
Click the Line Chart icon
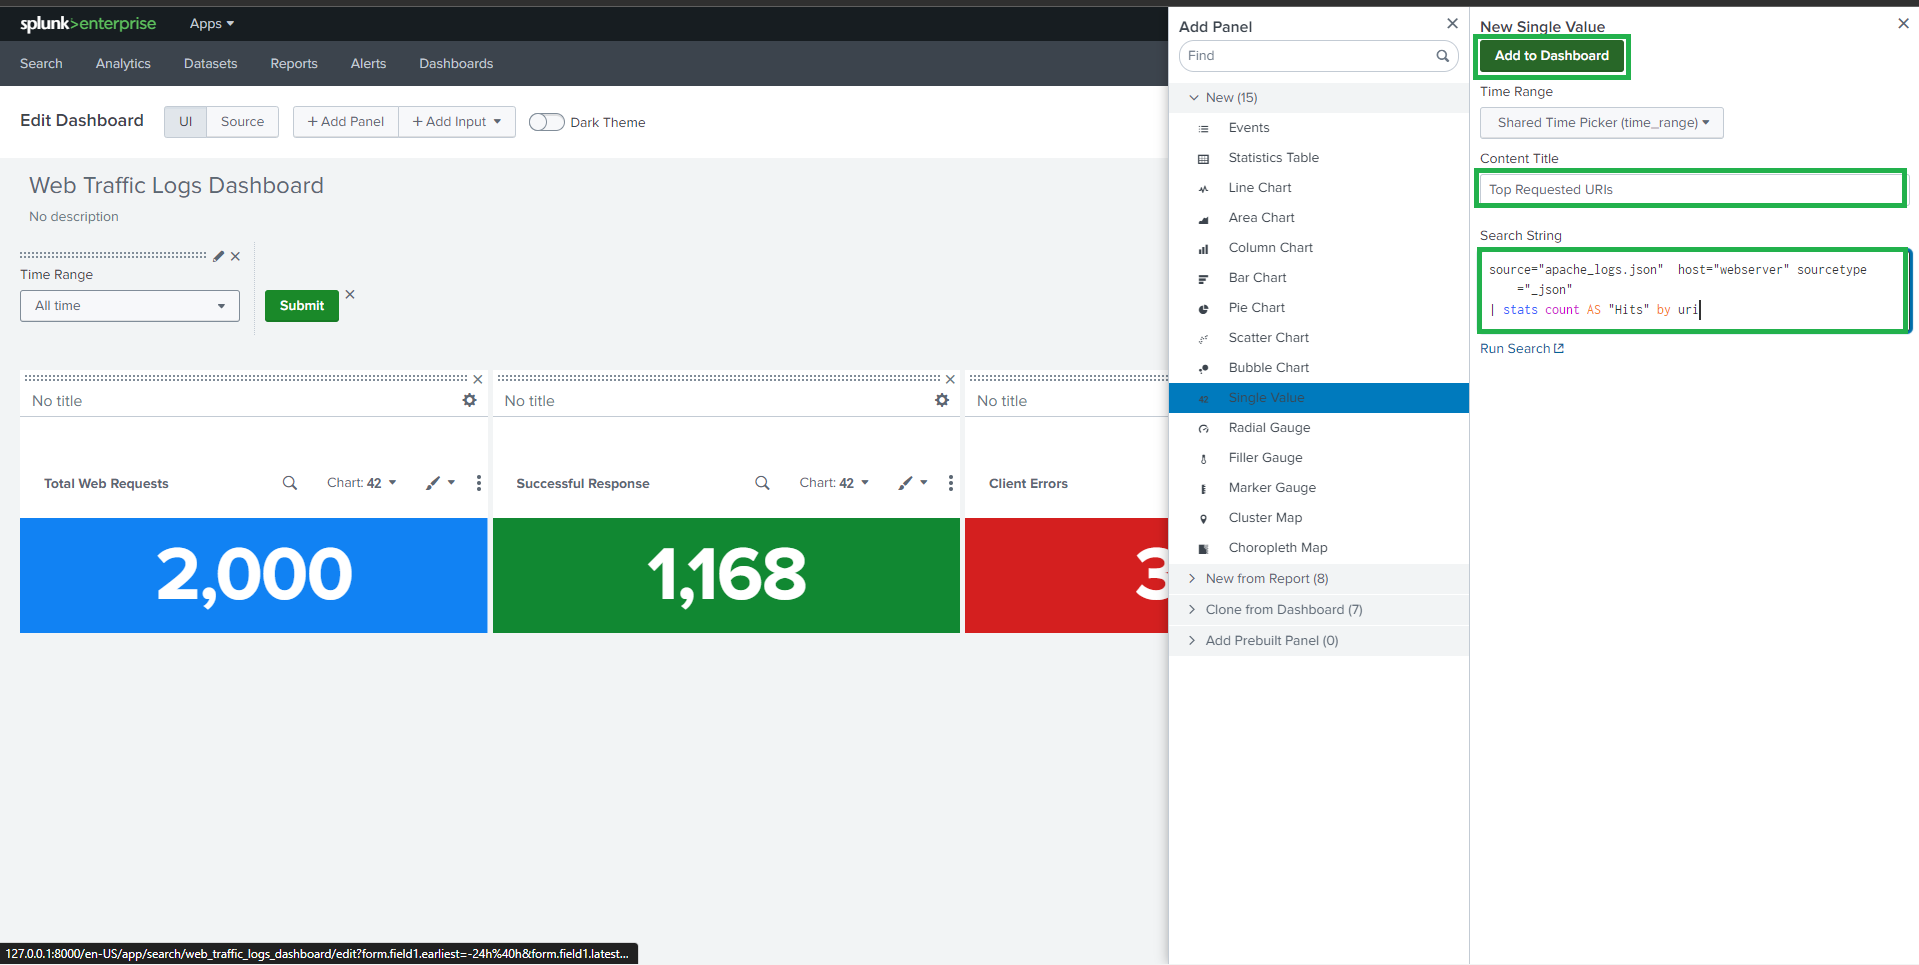tap(1203, 188)
